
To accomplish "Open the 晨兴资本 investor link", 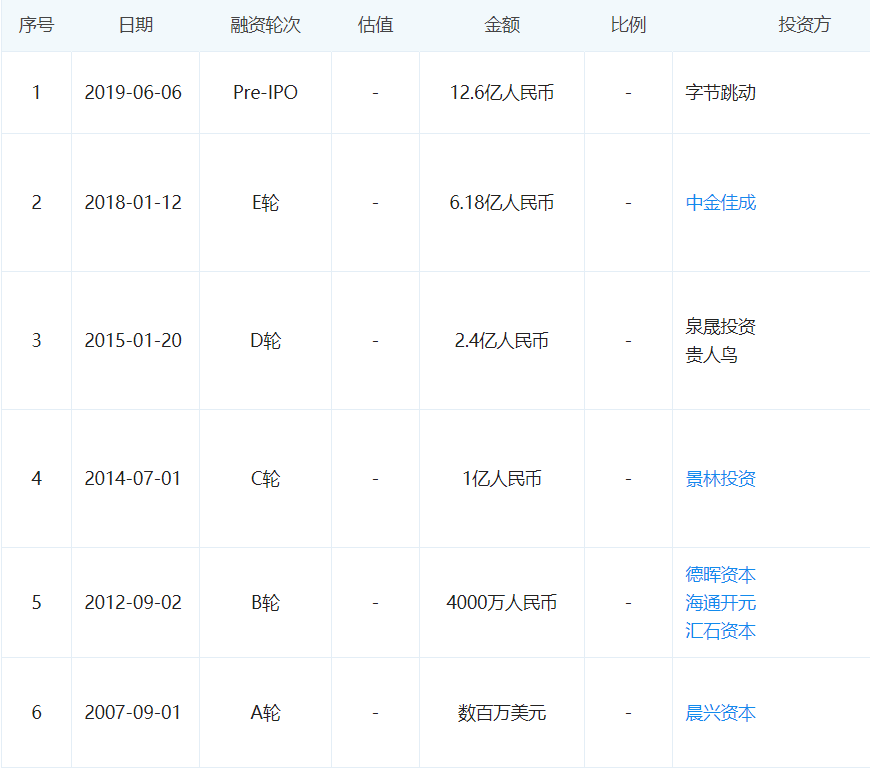I will pos(720,712).
